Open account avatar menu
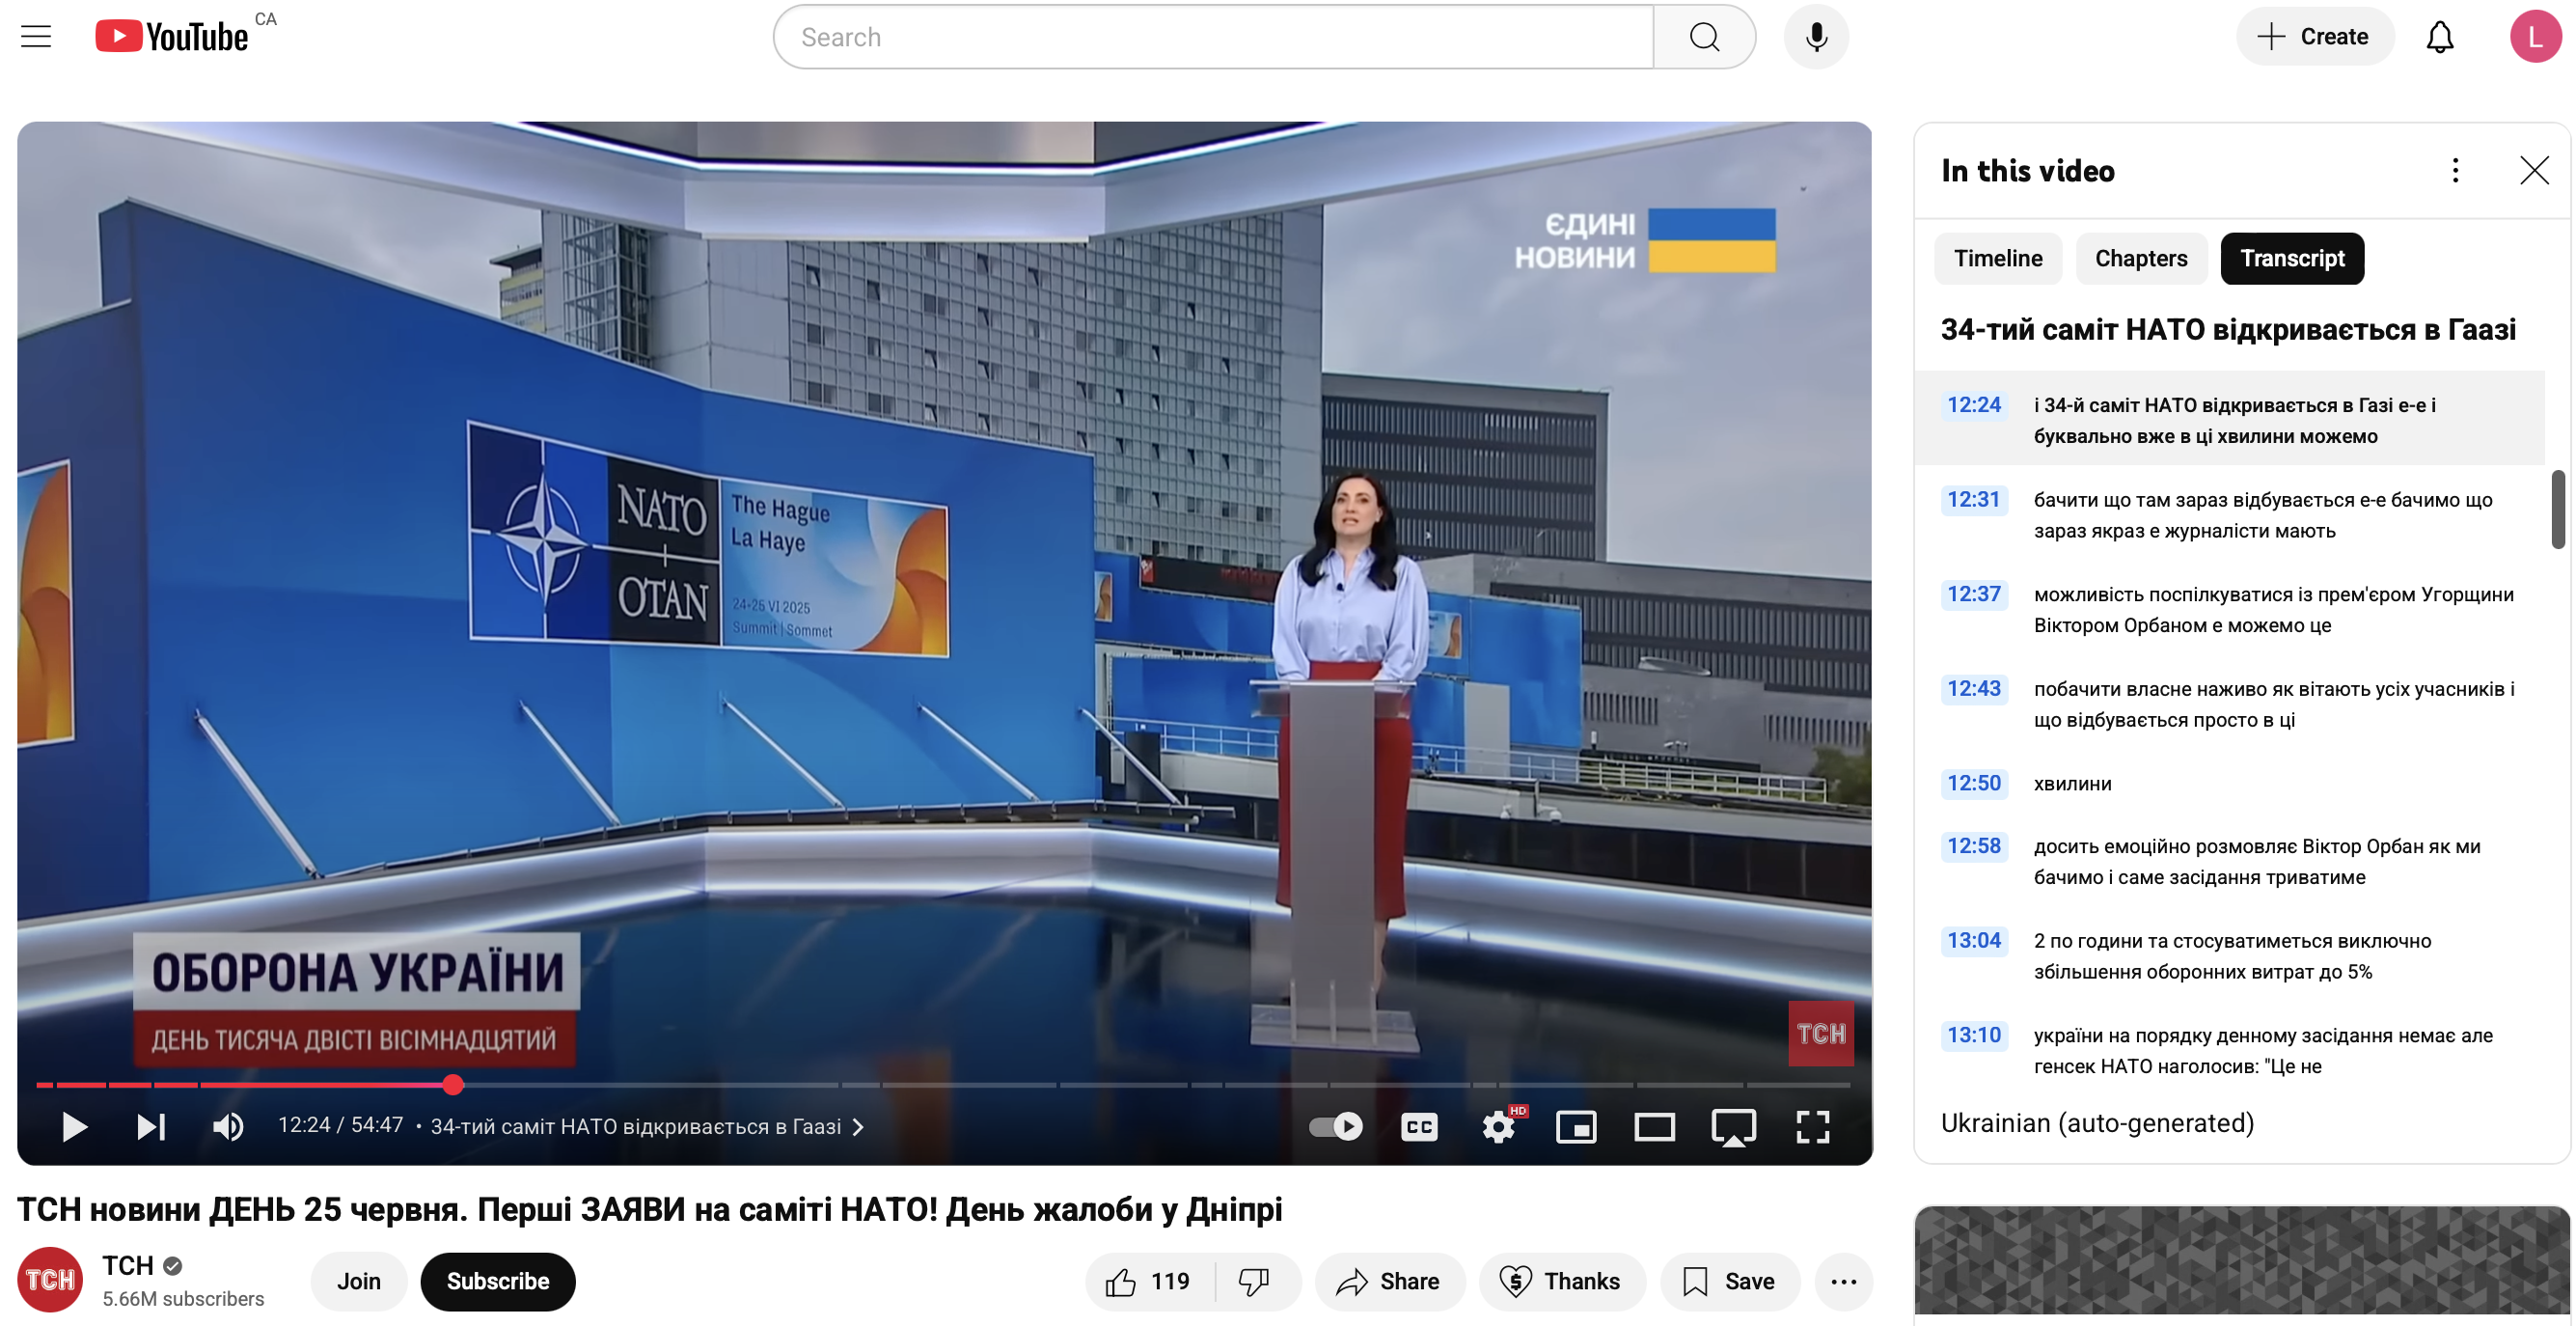Image resolution: width=2576 pixels, height=1326 pixels. tap(2535, 37)
